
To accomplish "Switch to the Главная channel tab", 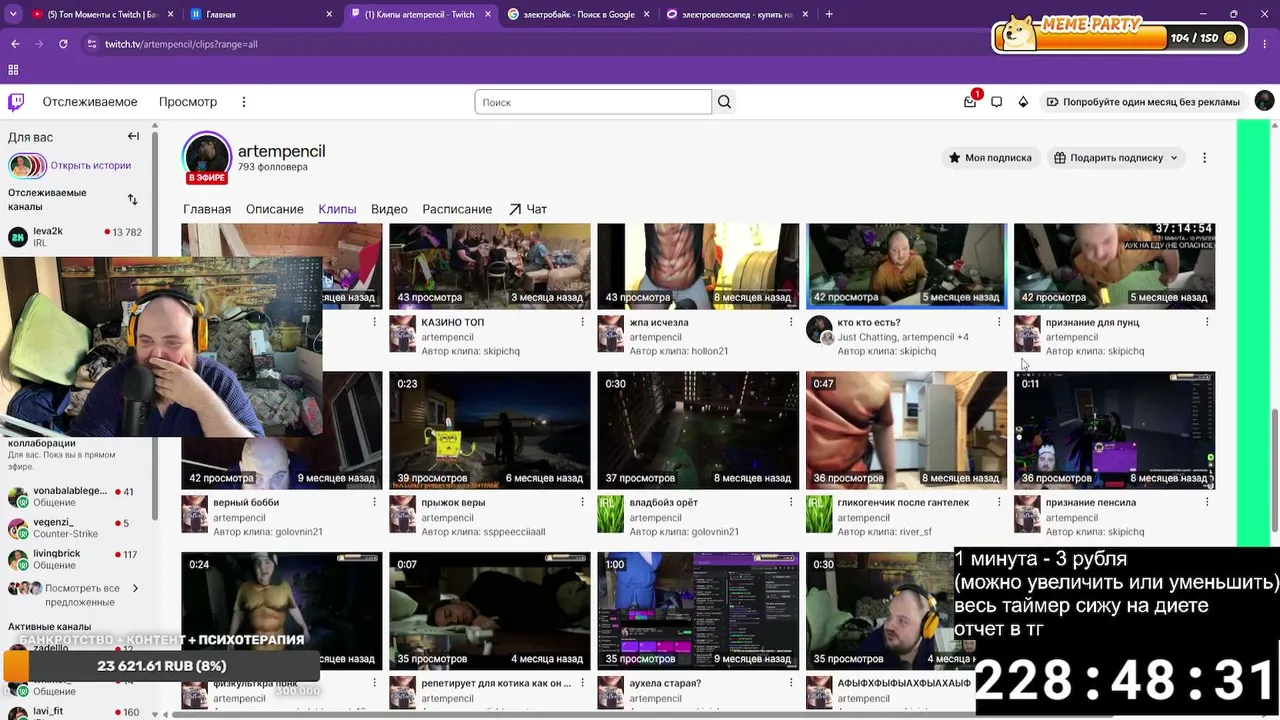I will click(x=207, y=209).
